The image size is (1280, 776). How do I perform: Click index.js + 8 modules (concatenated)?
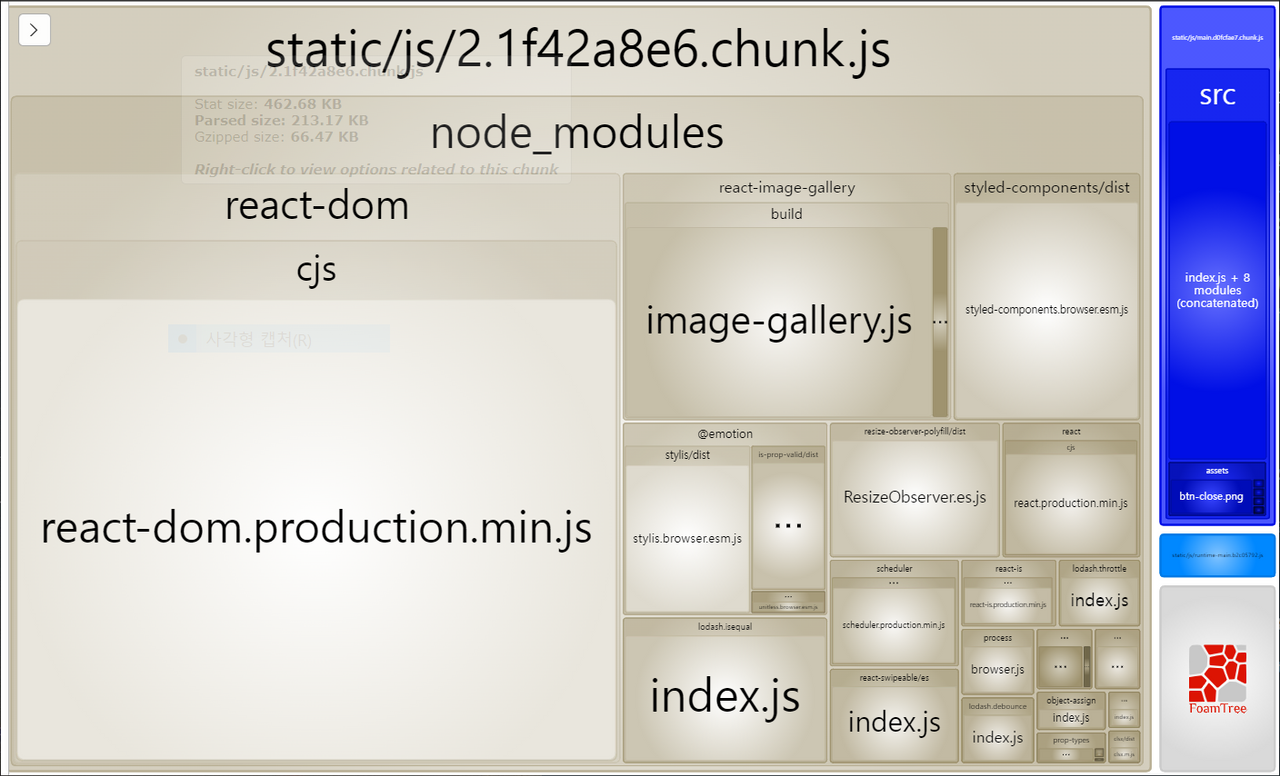pos(1217,290)
